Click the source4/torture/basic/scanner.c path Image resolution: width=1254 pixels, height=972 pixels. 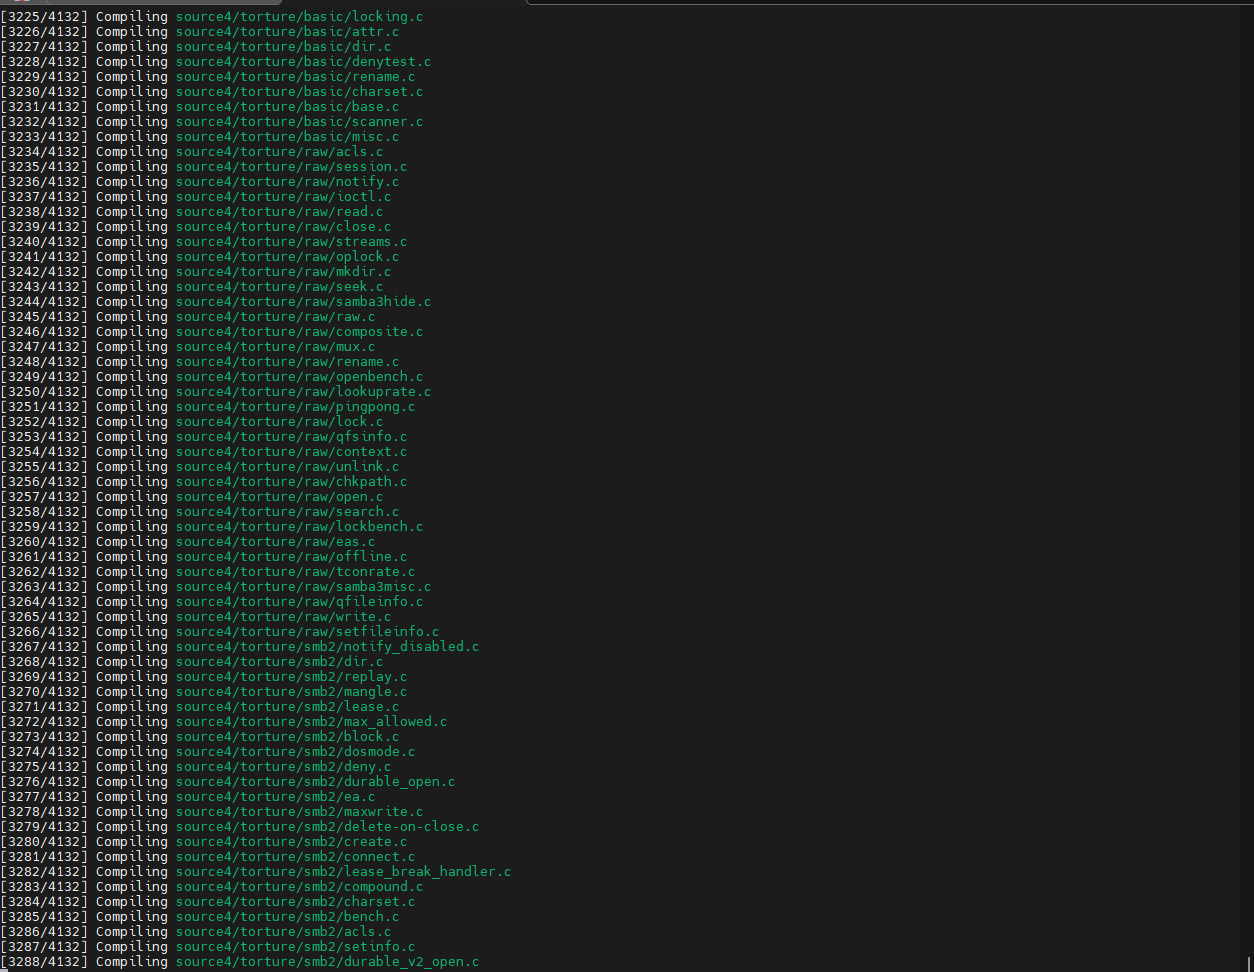(x=299, y=122)
